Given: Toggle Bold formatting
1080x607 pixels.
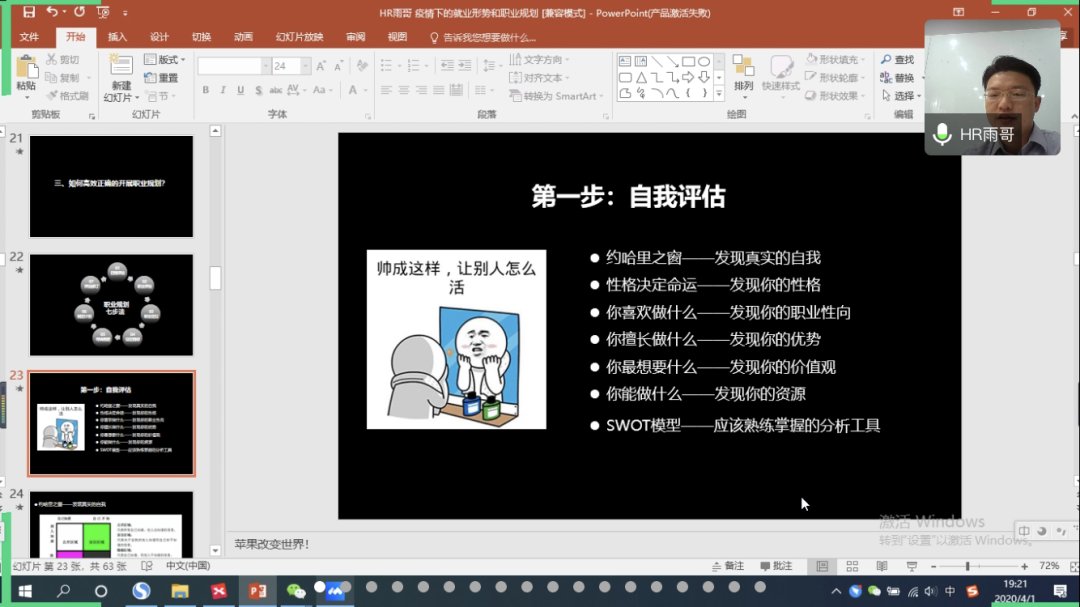Looking at the screenshot, I should [206, 90].
